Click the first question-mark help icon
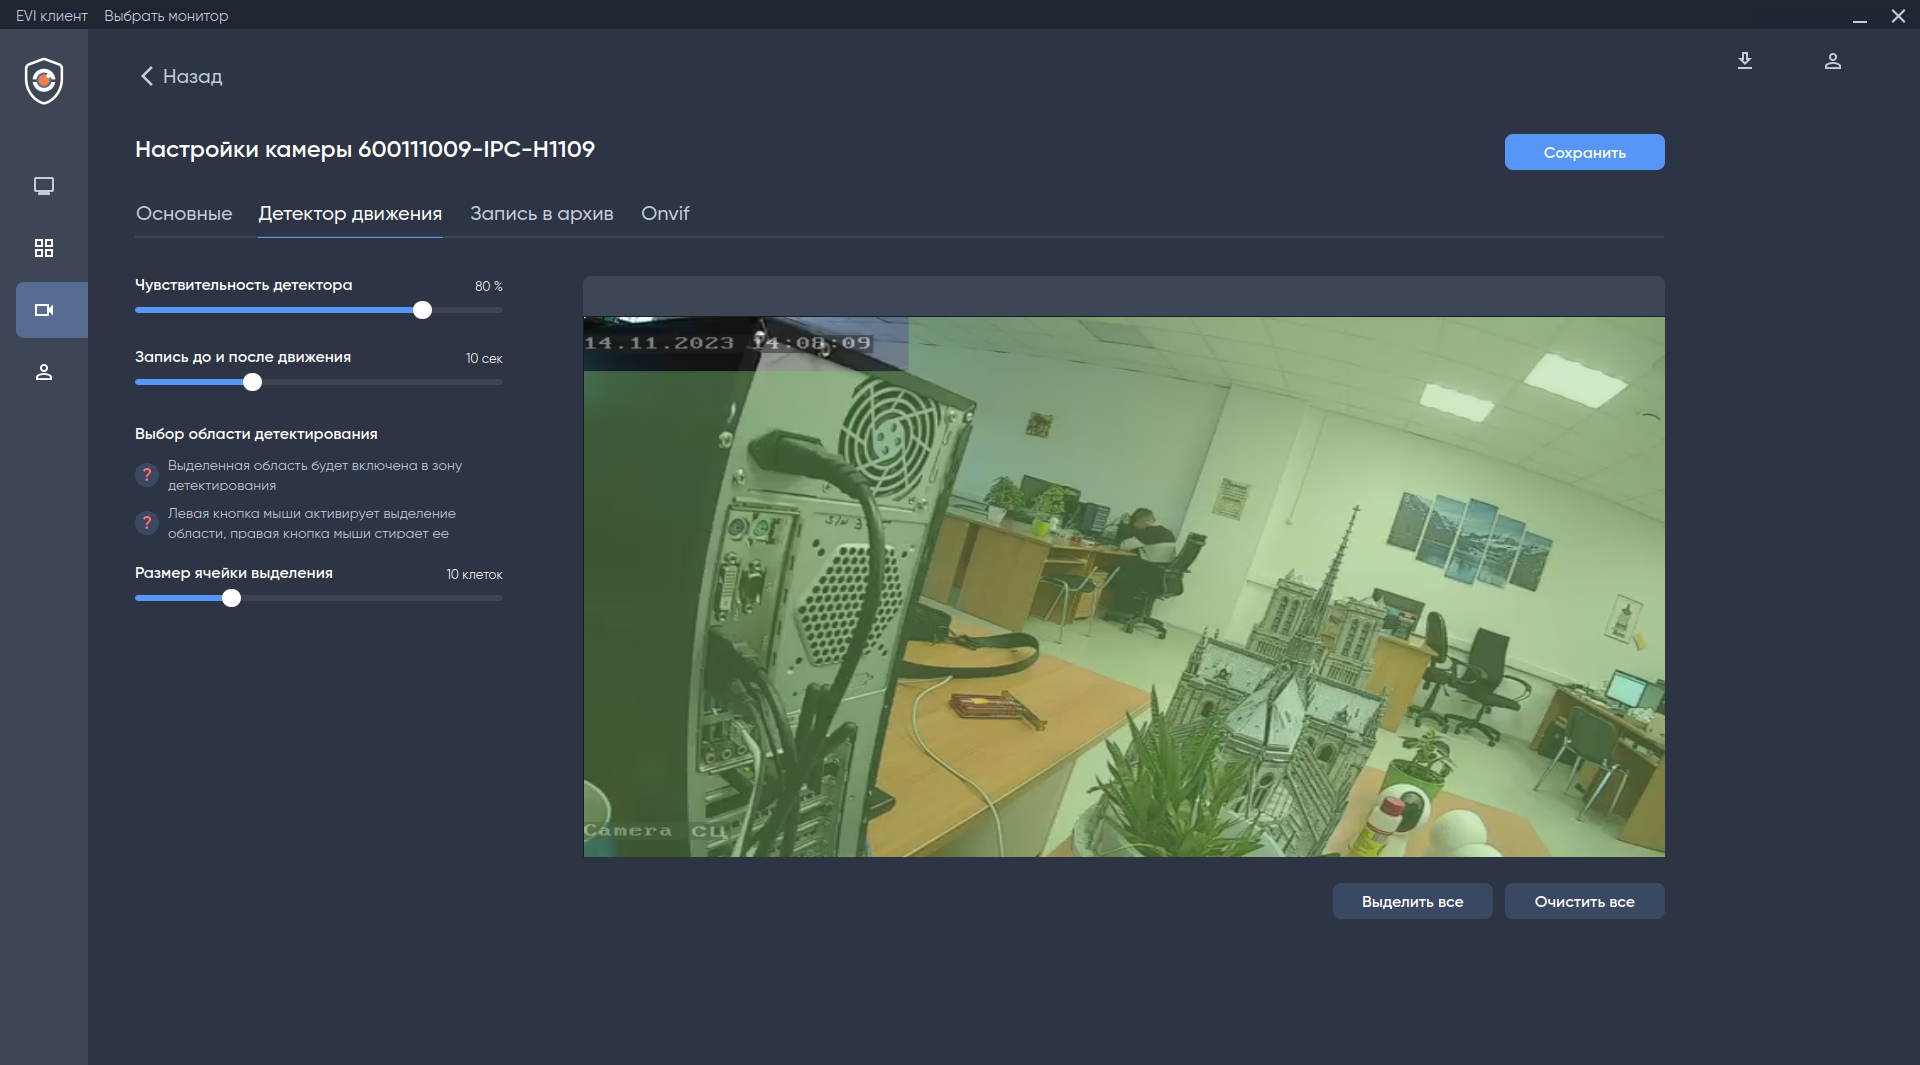Image resolution: width=1920 pixels, height=1065 pixels. (147, 475)
